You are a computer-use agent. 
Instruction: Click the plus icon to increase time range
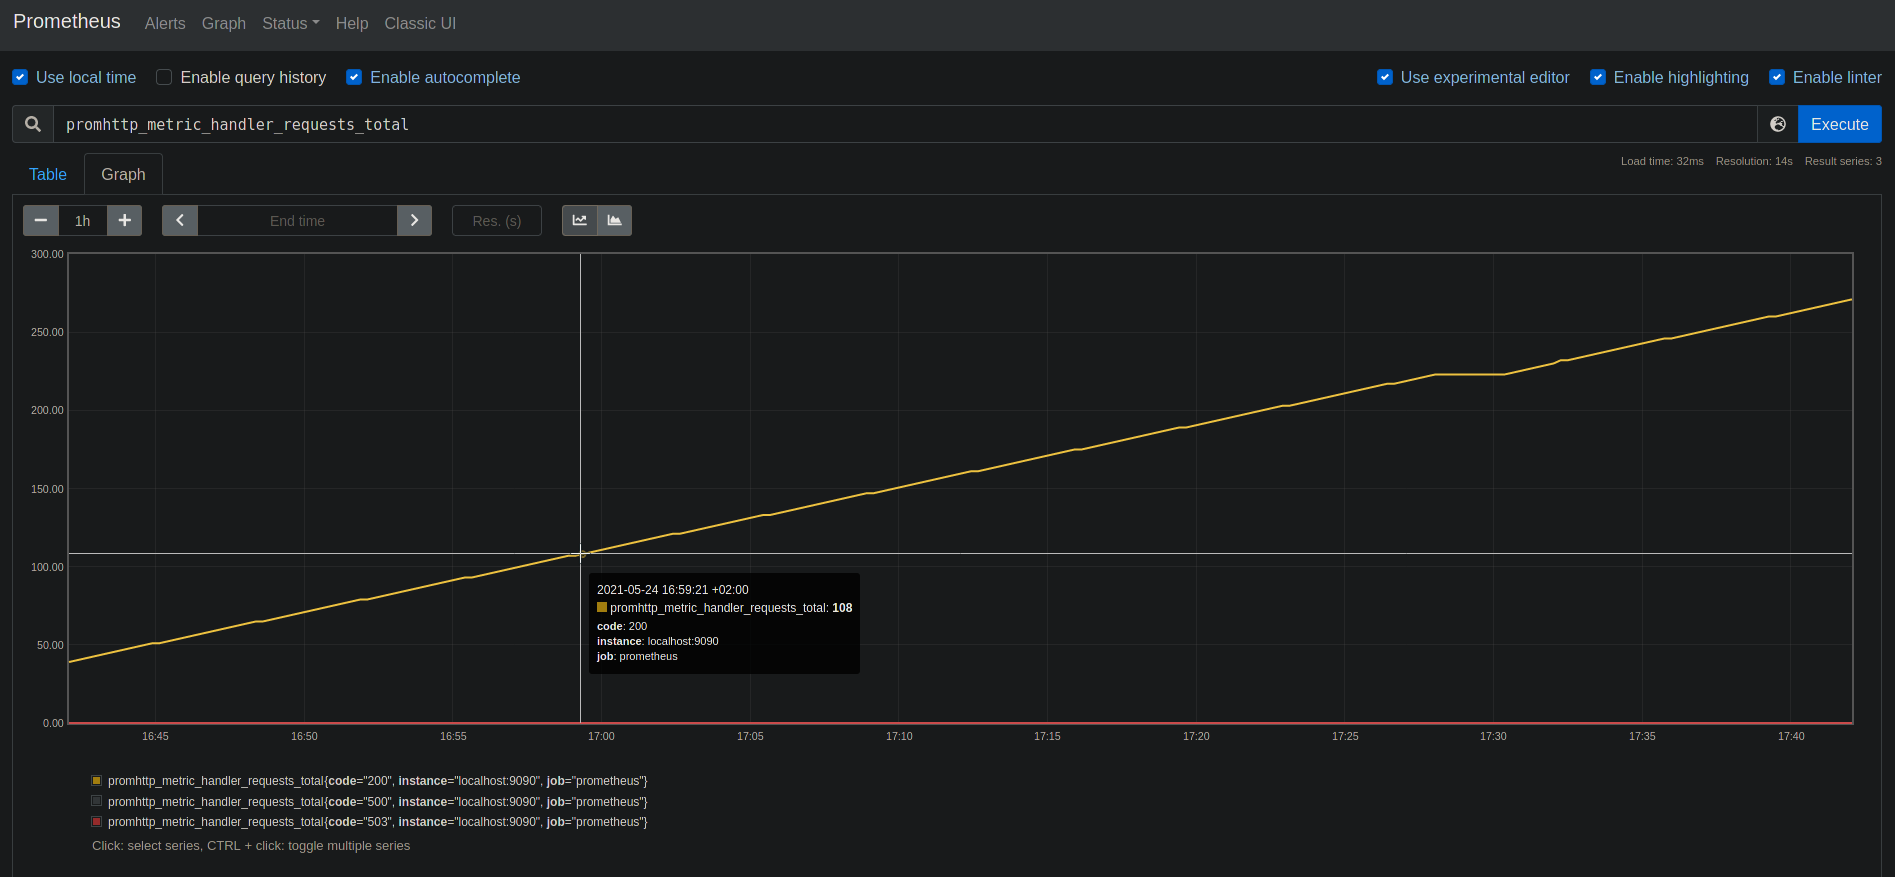pos(124,221)
